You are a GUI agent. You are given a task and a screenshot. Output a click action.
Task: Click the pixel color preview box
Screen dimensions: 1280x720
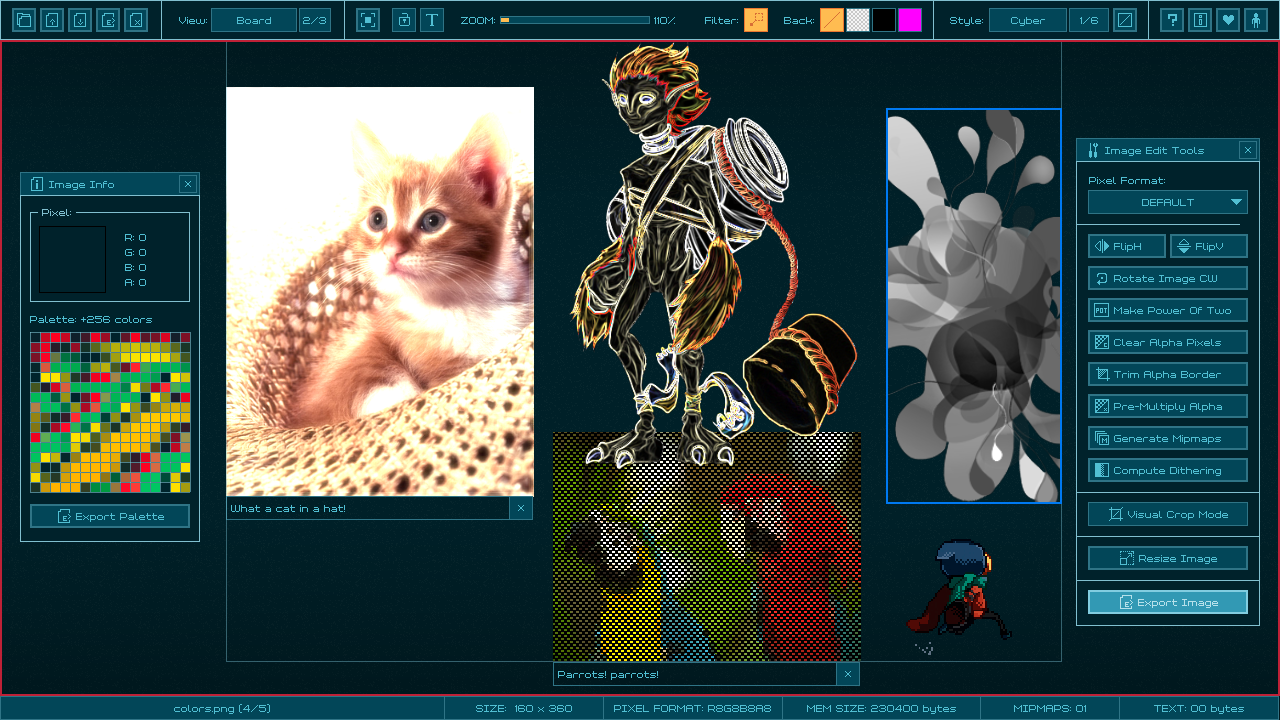click(x=72, y=259)
